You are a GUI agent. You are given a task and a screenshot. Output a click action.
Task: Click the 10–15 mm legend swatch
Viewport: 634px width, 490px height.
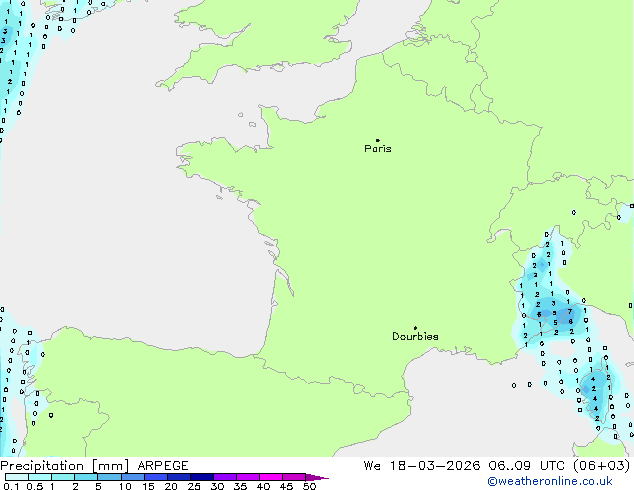click(133, 477)
